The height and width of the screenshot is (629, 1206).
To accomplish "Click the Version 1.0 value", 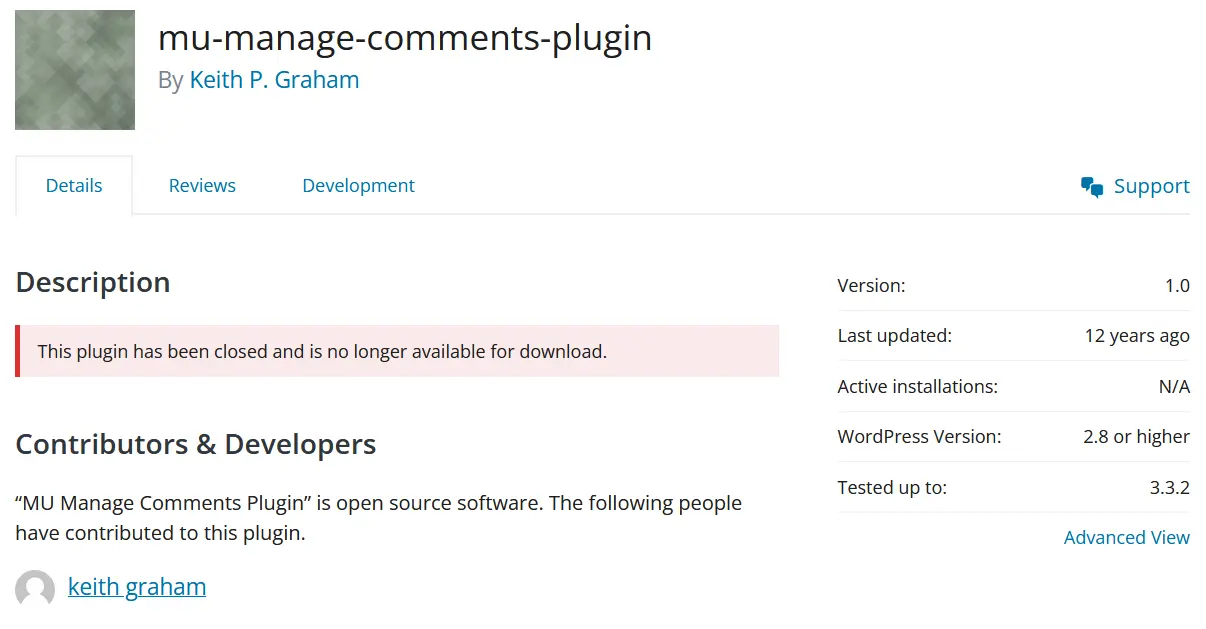I will [1177, 286].
